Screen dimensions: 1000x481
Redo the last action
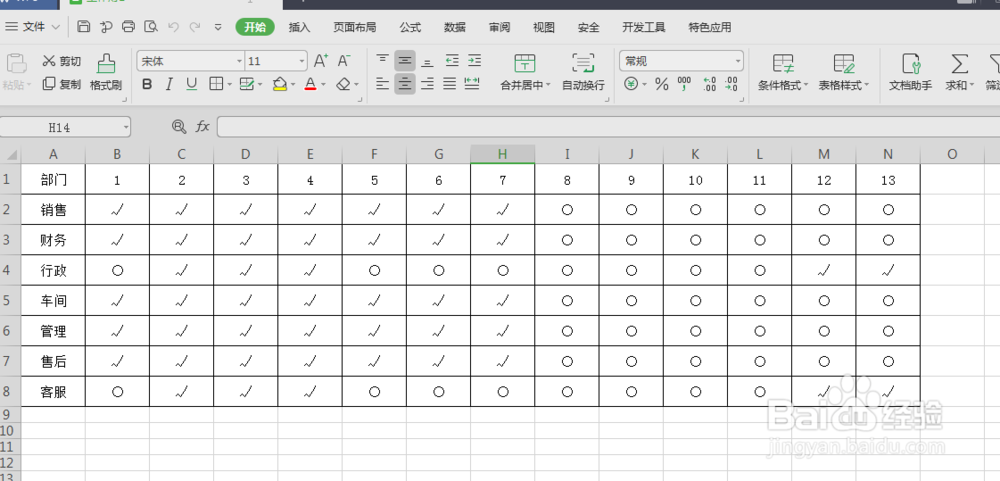195,27
